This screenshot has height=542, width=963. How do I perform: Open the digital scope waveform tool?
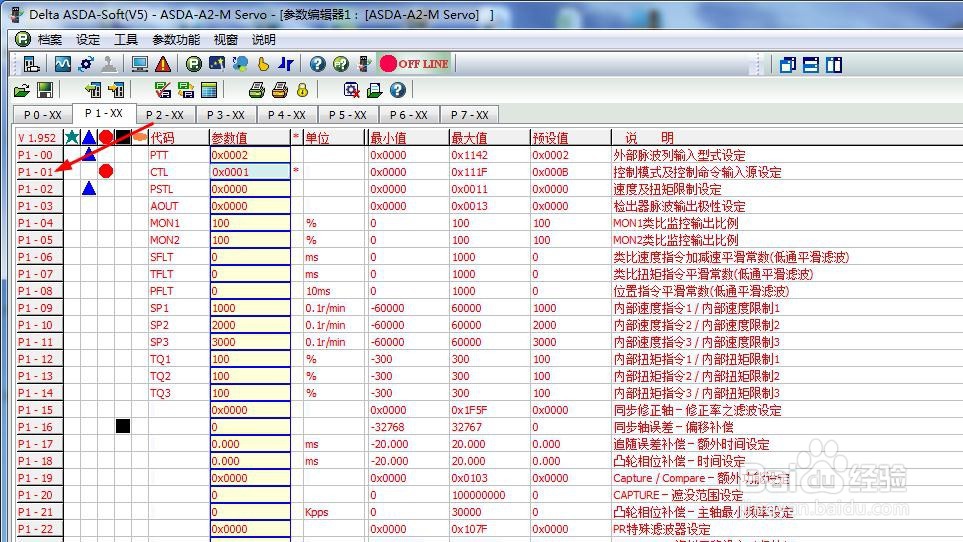[x=63, y=64]
